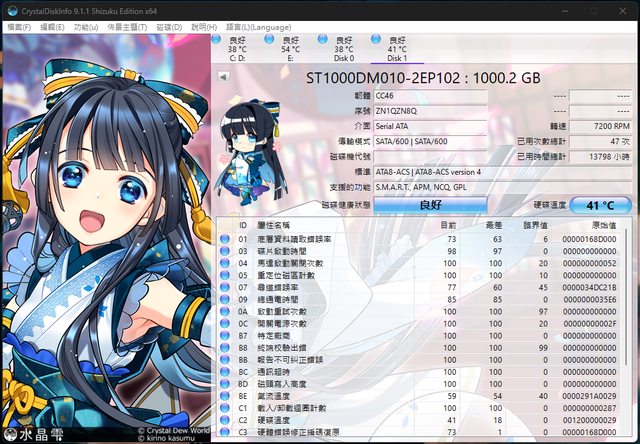Click the firmware field showing CC46
This screenshot has width=640, height=444.
coord(431,96)
